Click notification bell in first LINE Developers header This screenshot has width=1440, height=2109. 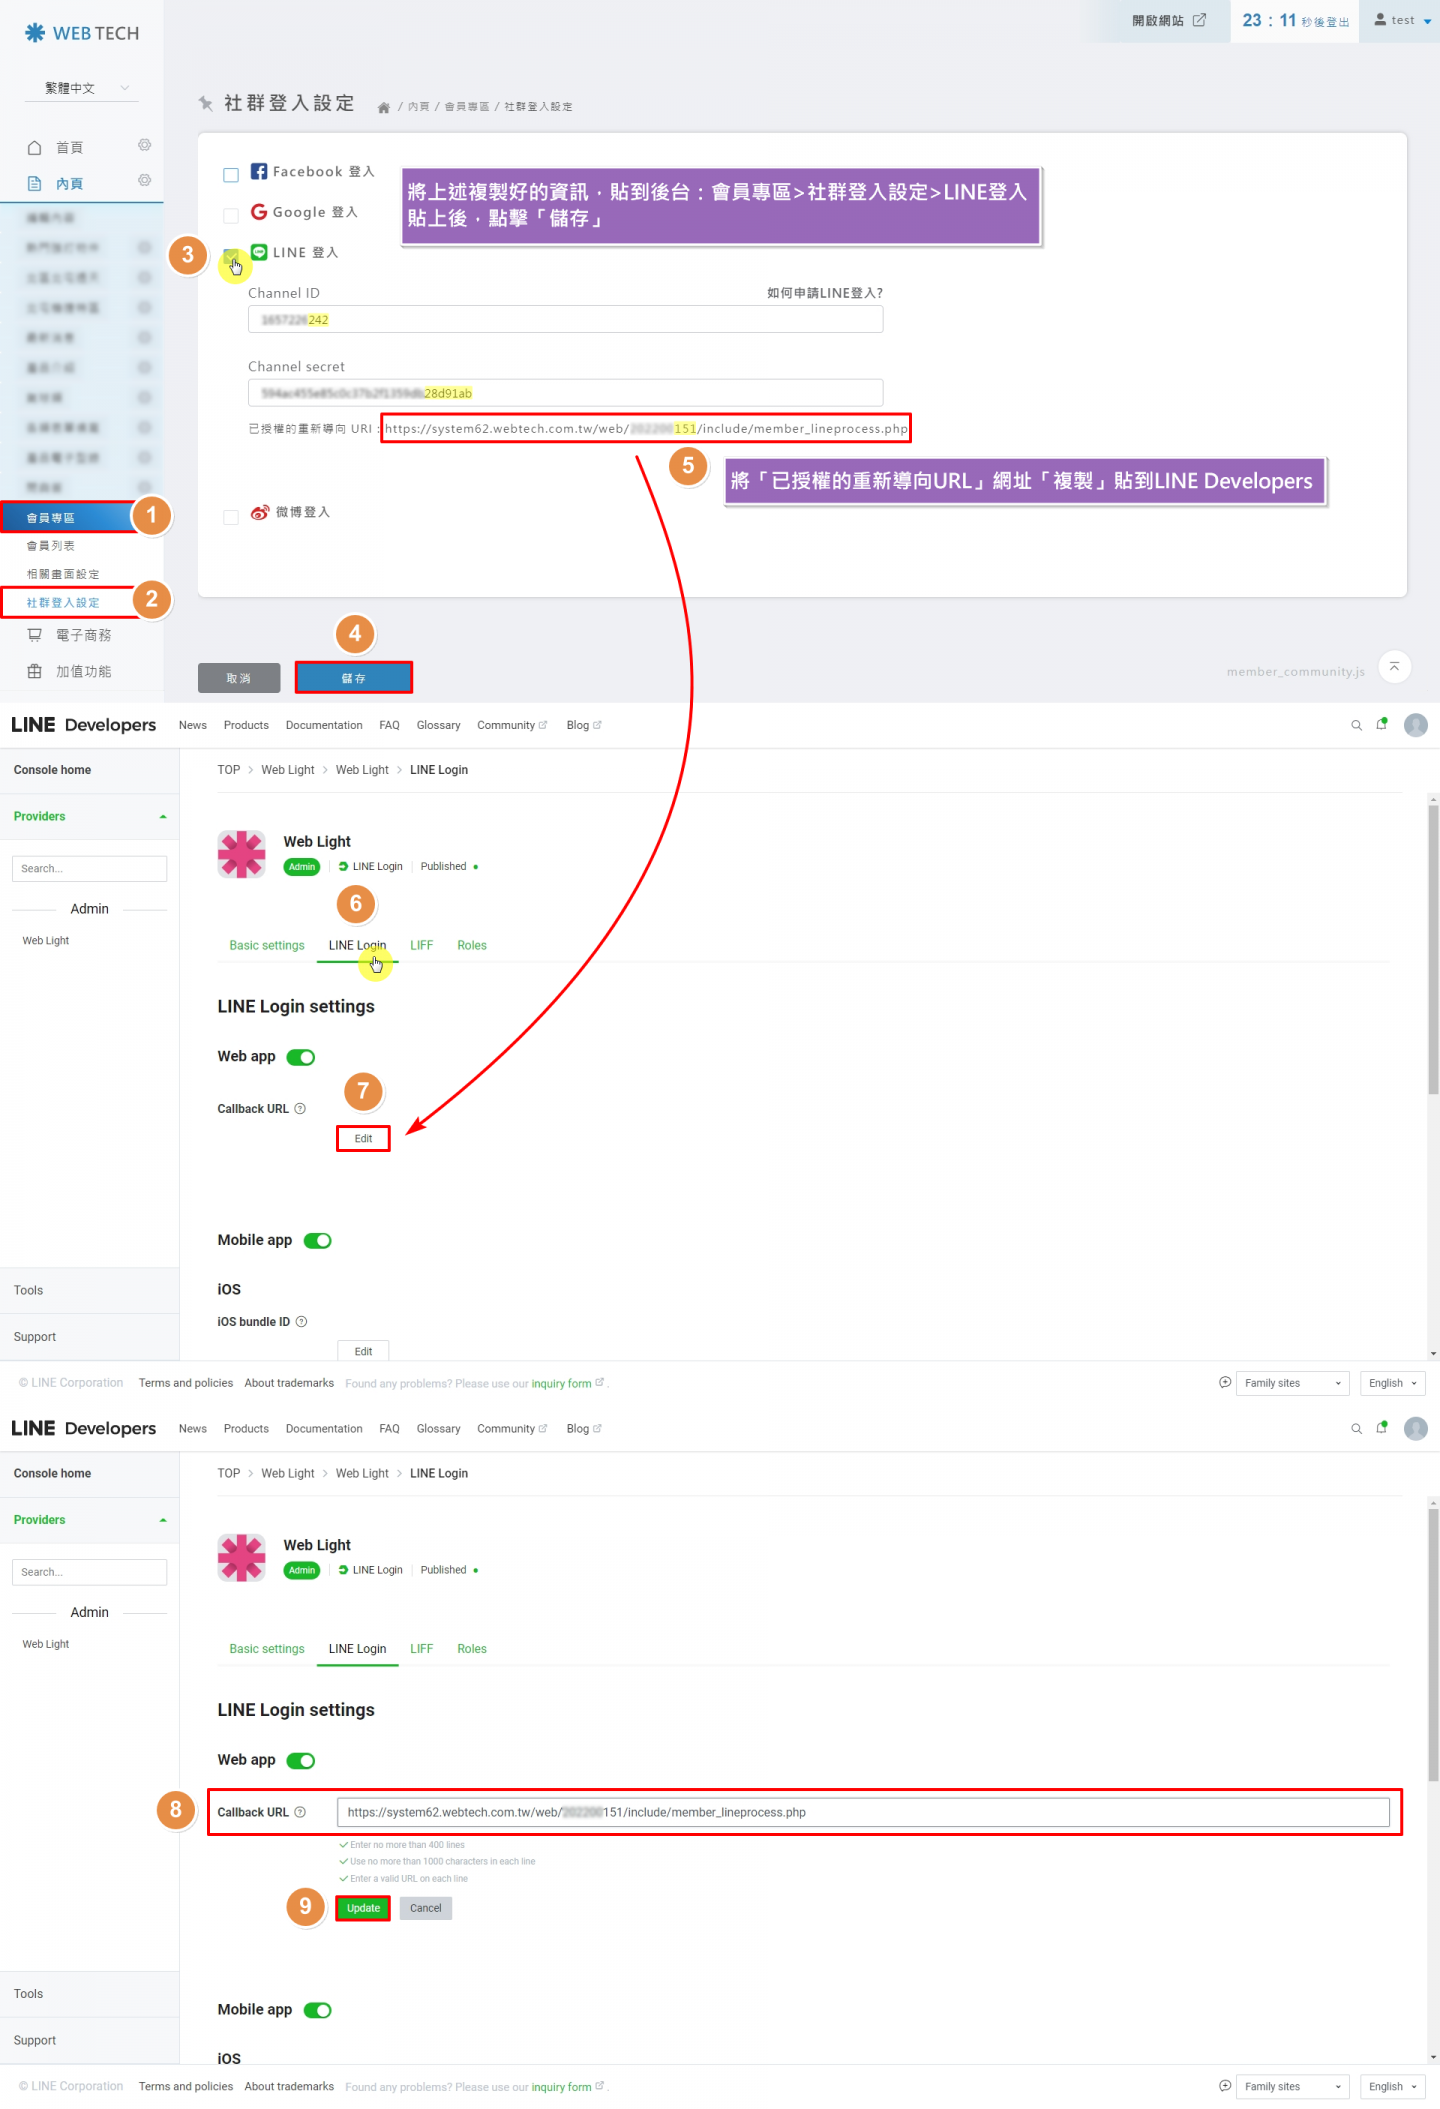(1382, 725)
